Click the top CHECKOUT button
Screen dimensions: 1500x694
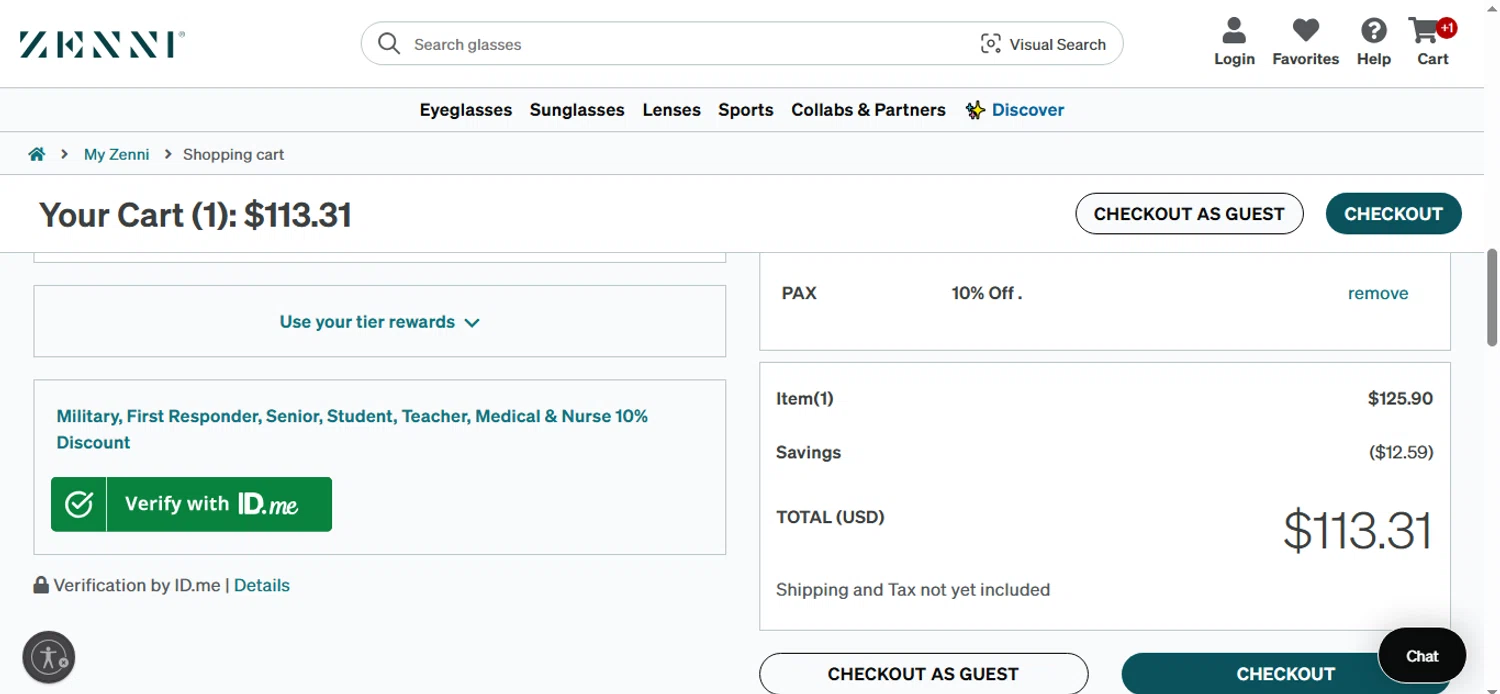[x=1393, y=214]
